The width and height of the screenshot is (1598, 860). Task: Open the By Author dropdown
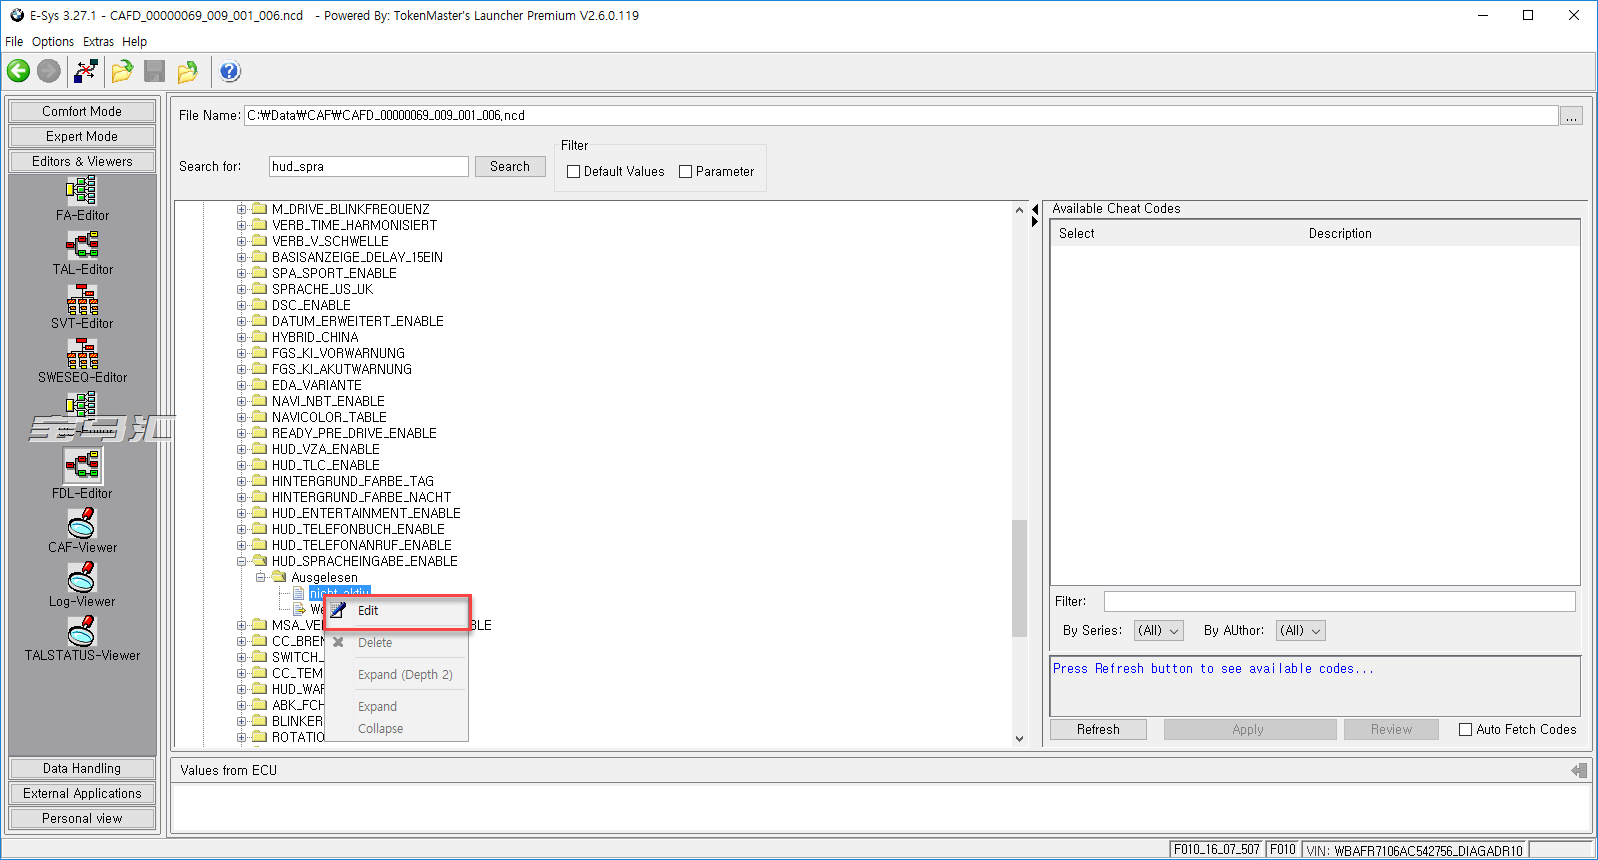(1300, 631)
